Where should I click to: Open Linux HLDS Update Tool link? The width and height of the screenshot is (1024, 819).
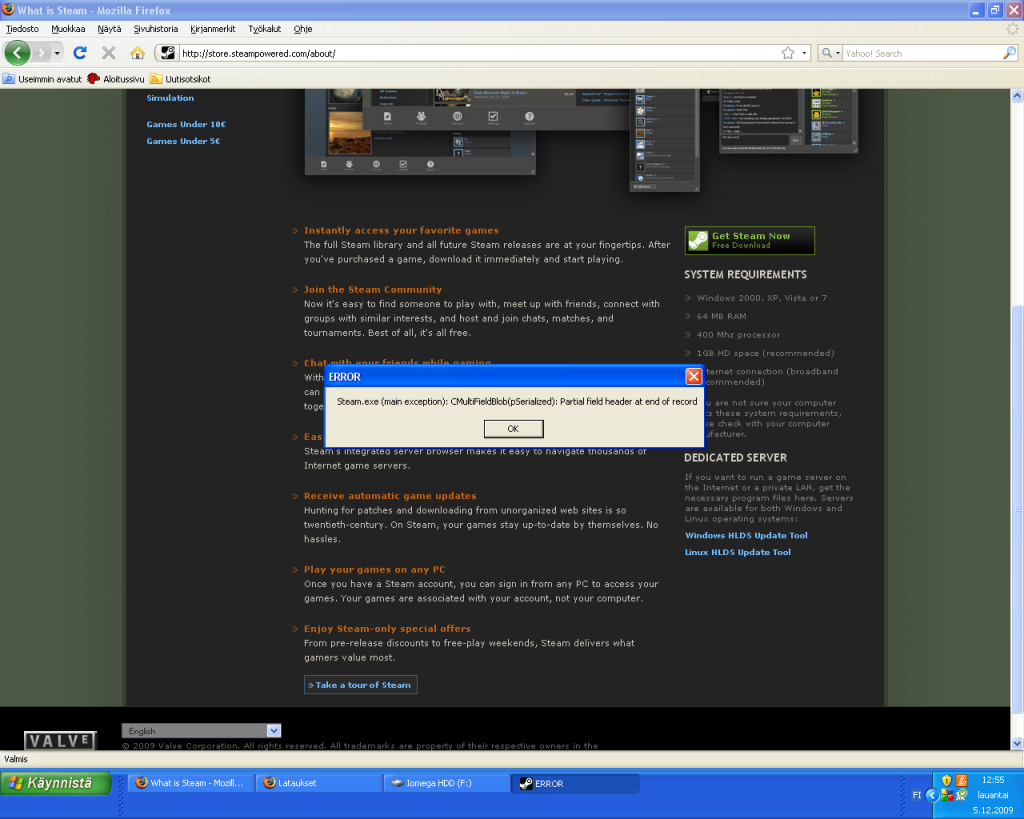click(738, 553)
